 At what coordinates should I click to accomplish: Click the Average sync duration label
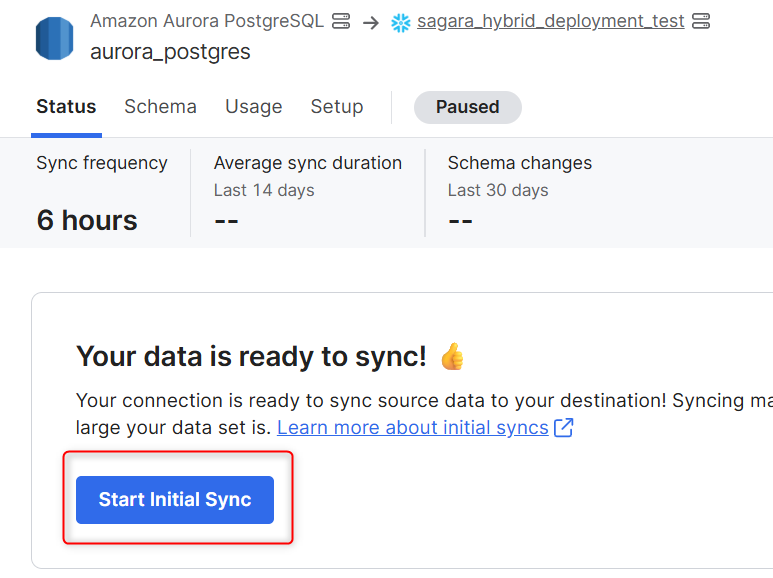coord(308,163)
